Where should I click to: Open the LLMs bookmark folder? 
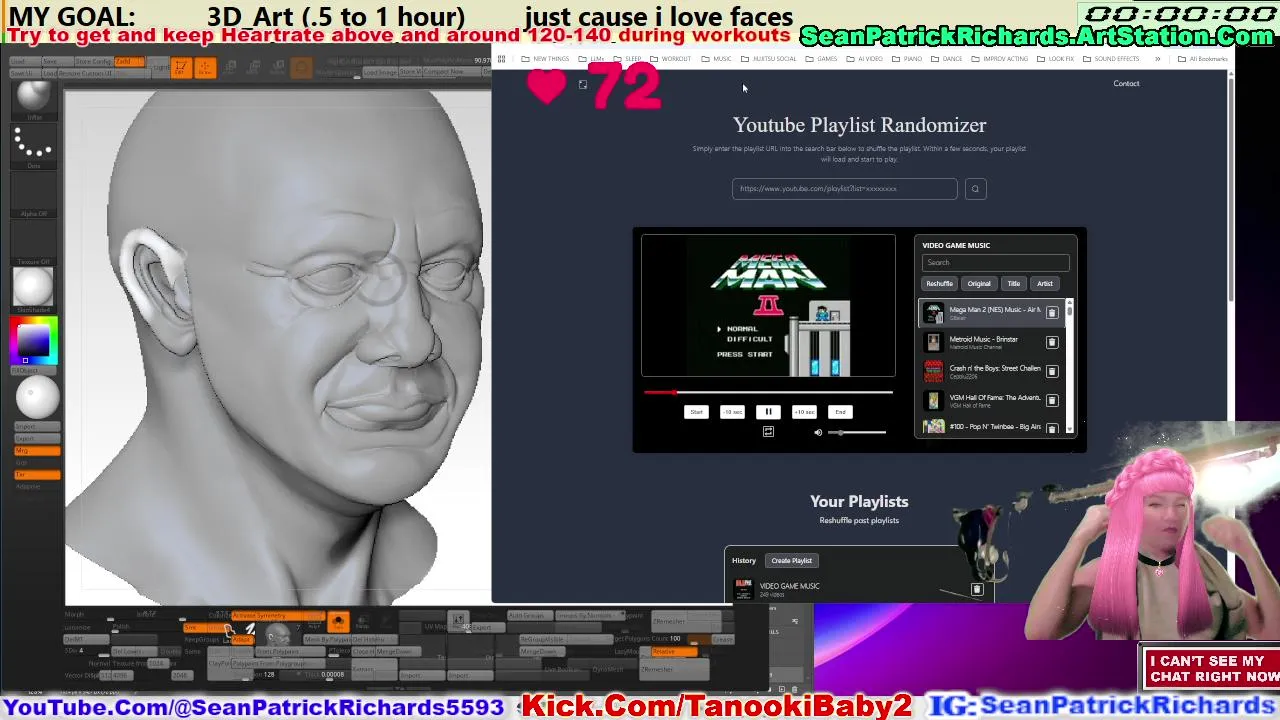pos(592,59)
